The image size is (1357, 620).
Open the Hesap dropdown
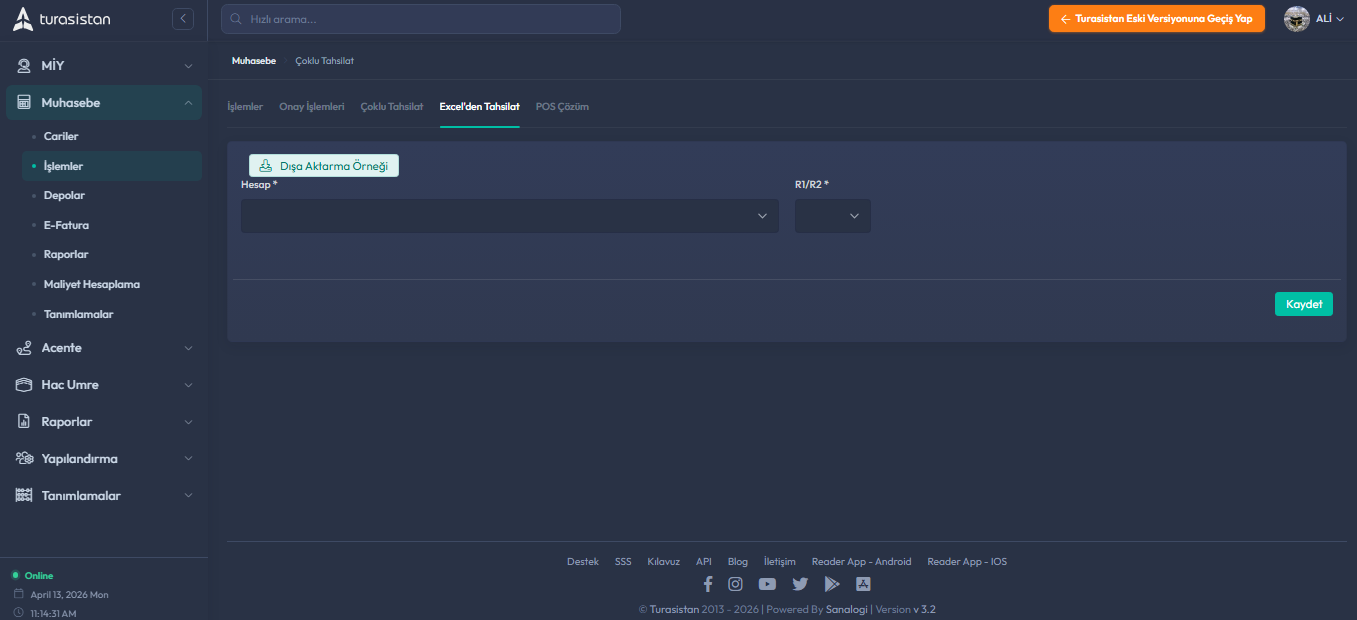(x=509, y=216)
